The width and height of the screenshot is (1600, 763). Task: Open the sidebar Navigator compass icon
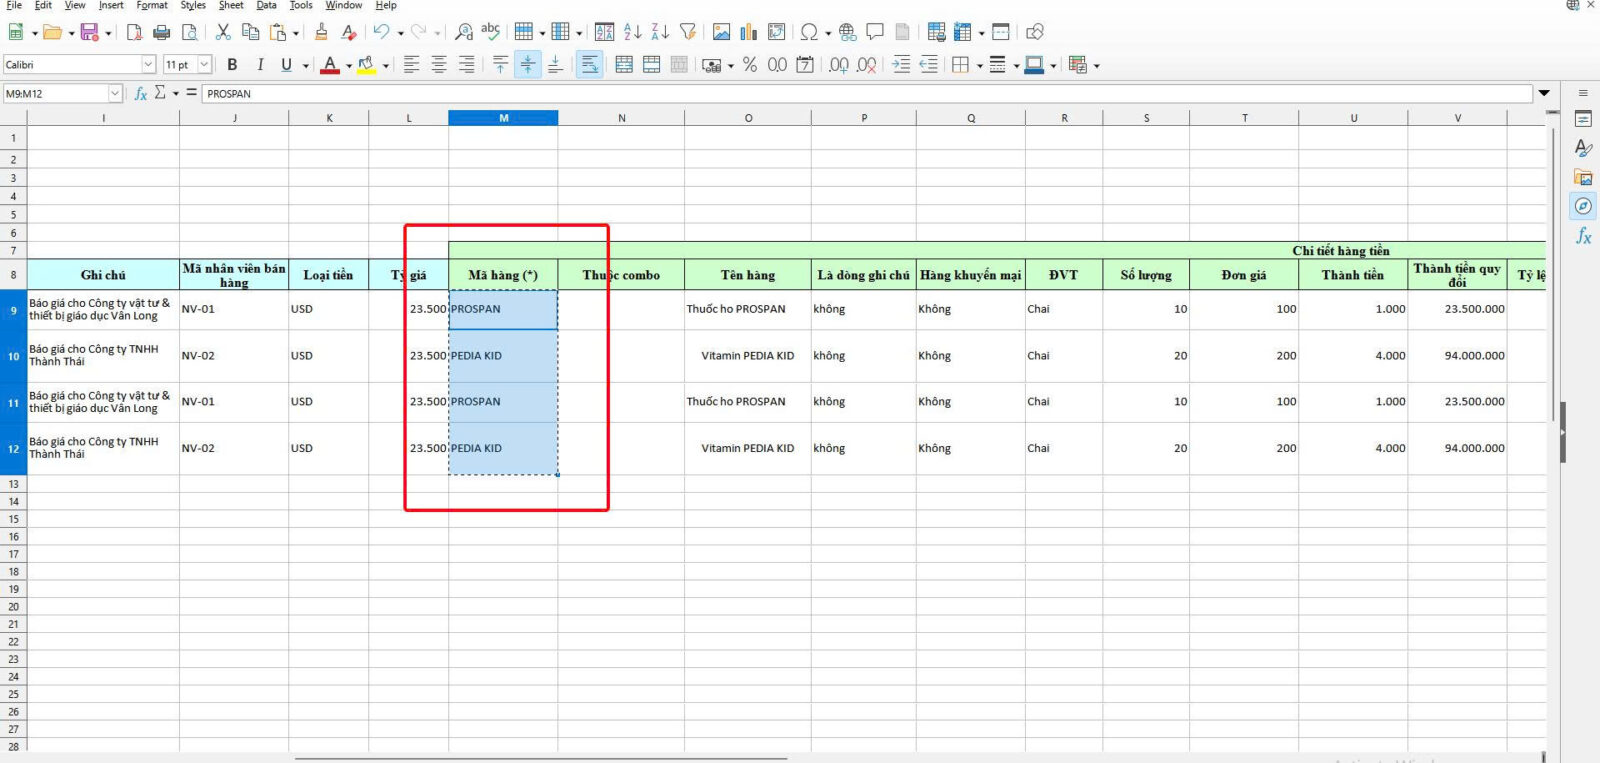point(1583,206)
